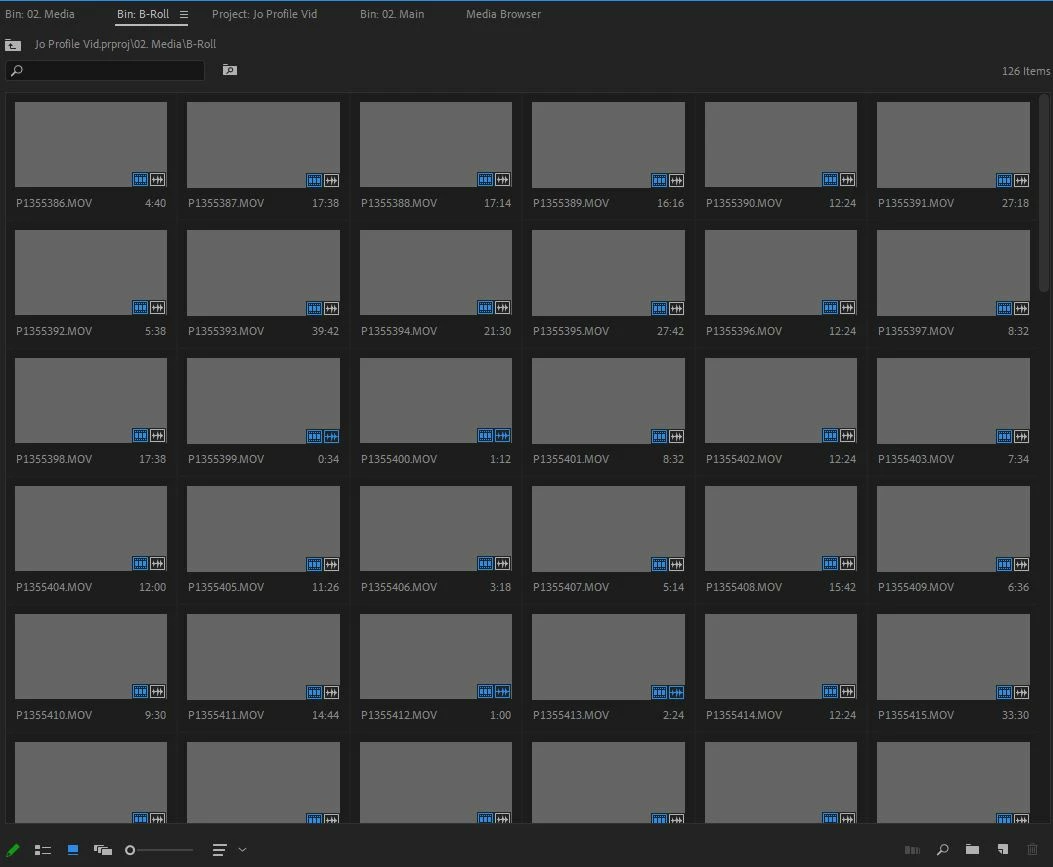The height and width of the screenshot is (867, 1053).
Task: Click the 27:42 duration of P1355395.MOV
Action: click(x=670, y=331)
